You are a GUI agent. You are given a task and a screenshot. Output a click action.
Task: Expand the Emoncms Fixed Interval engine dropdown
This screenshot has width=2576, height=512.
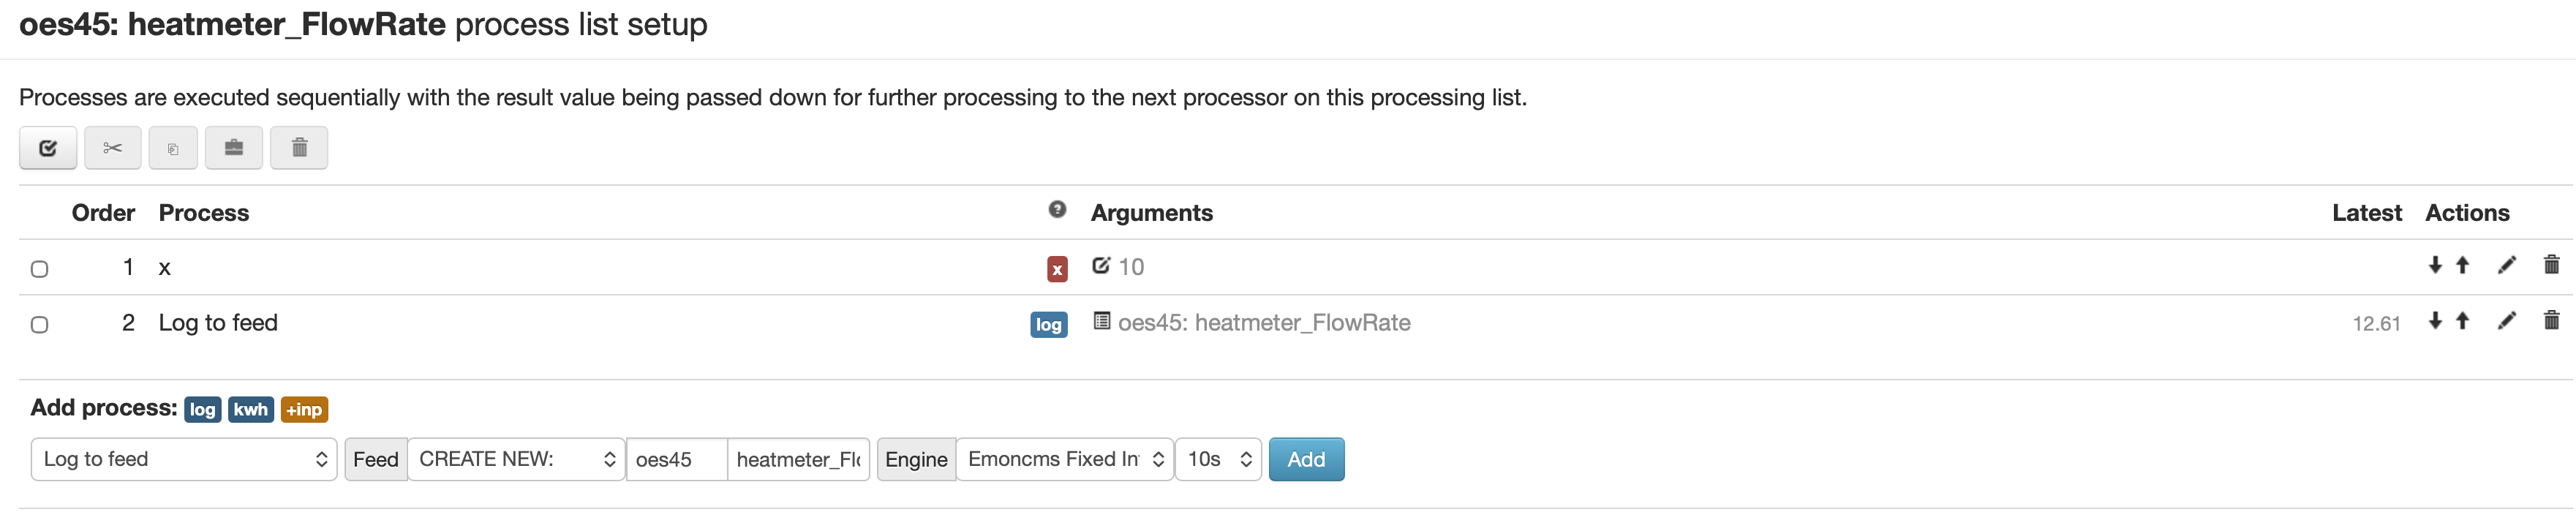tap(1064, 459)
